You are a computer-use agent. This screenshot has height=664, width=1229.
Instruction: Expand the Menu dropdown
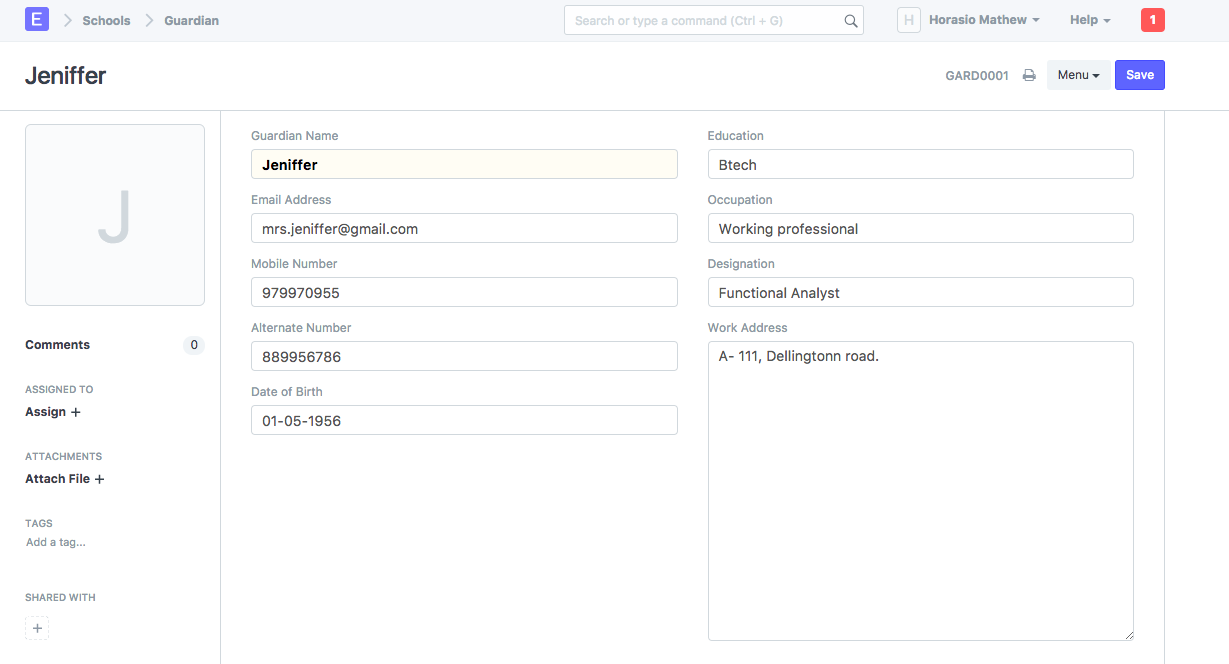[x=1078, y=75]
